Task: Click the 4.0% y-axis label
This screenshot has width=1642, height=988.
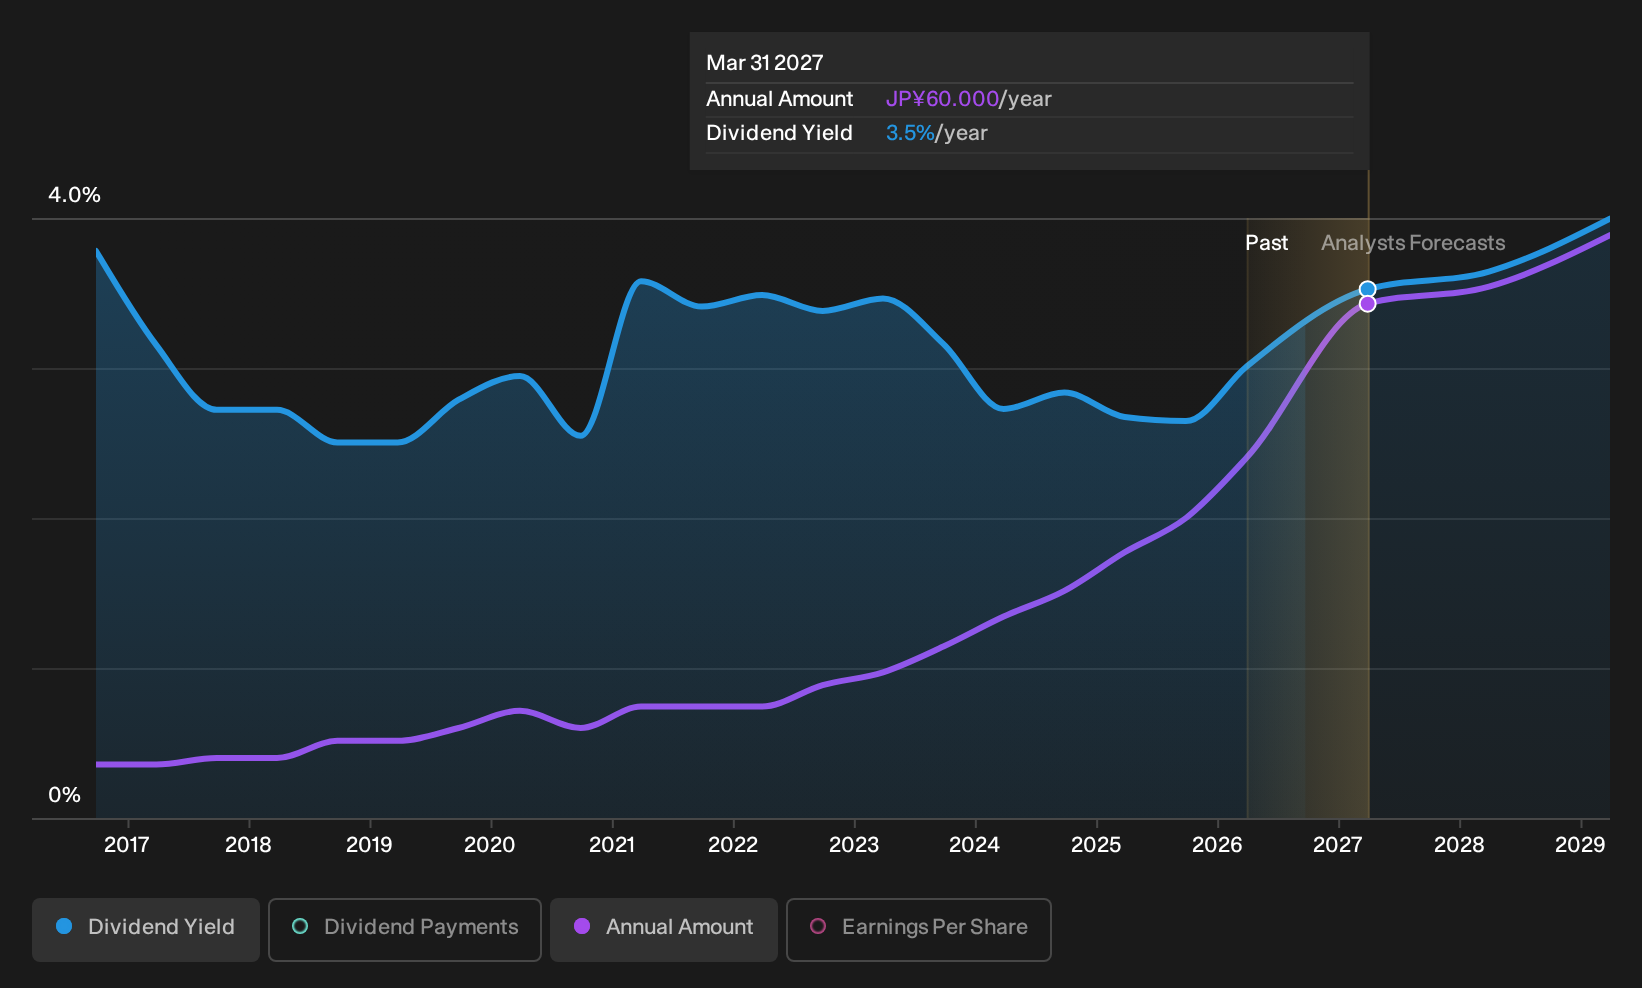Action: pyautogui.click(x=75, y=195)
